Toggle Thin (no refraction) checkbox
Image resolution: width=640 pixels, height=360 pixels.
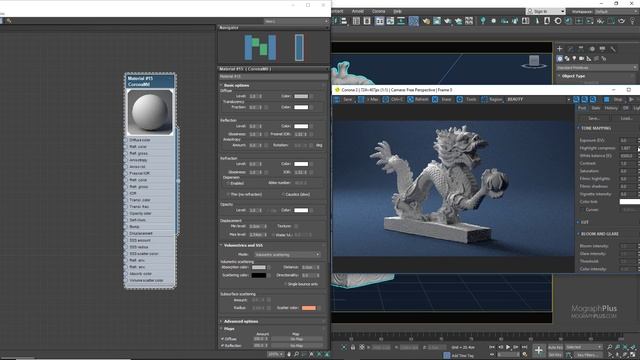pyautogui.click(x=228, y=194)
